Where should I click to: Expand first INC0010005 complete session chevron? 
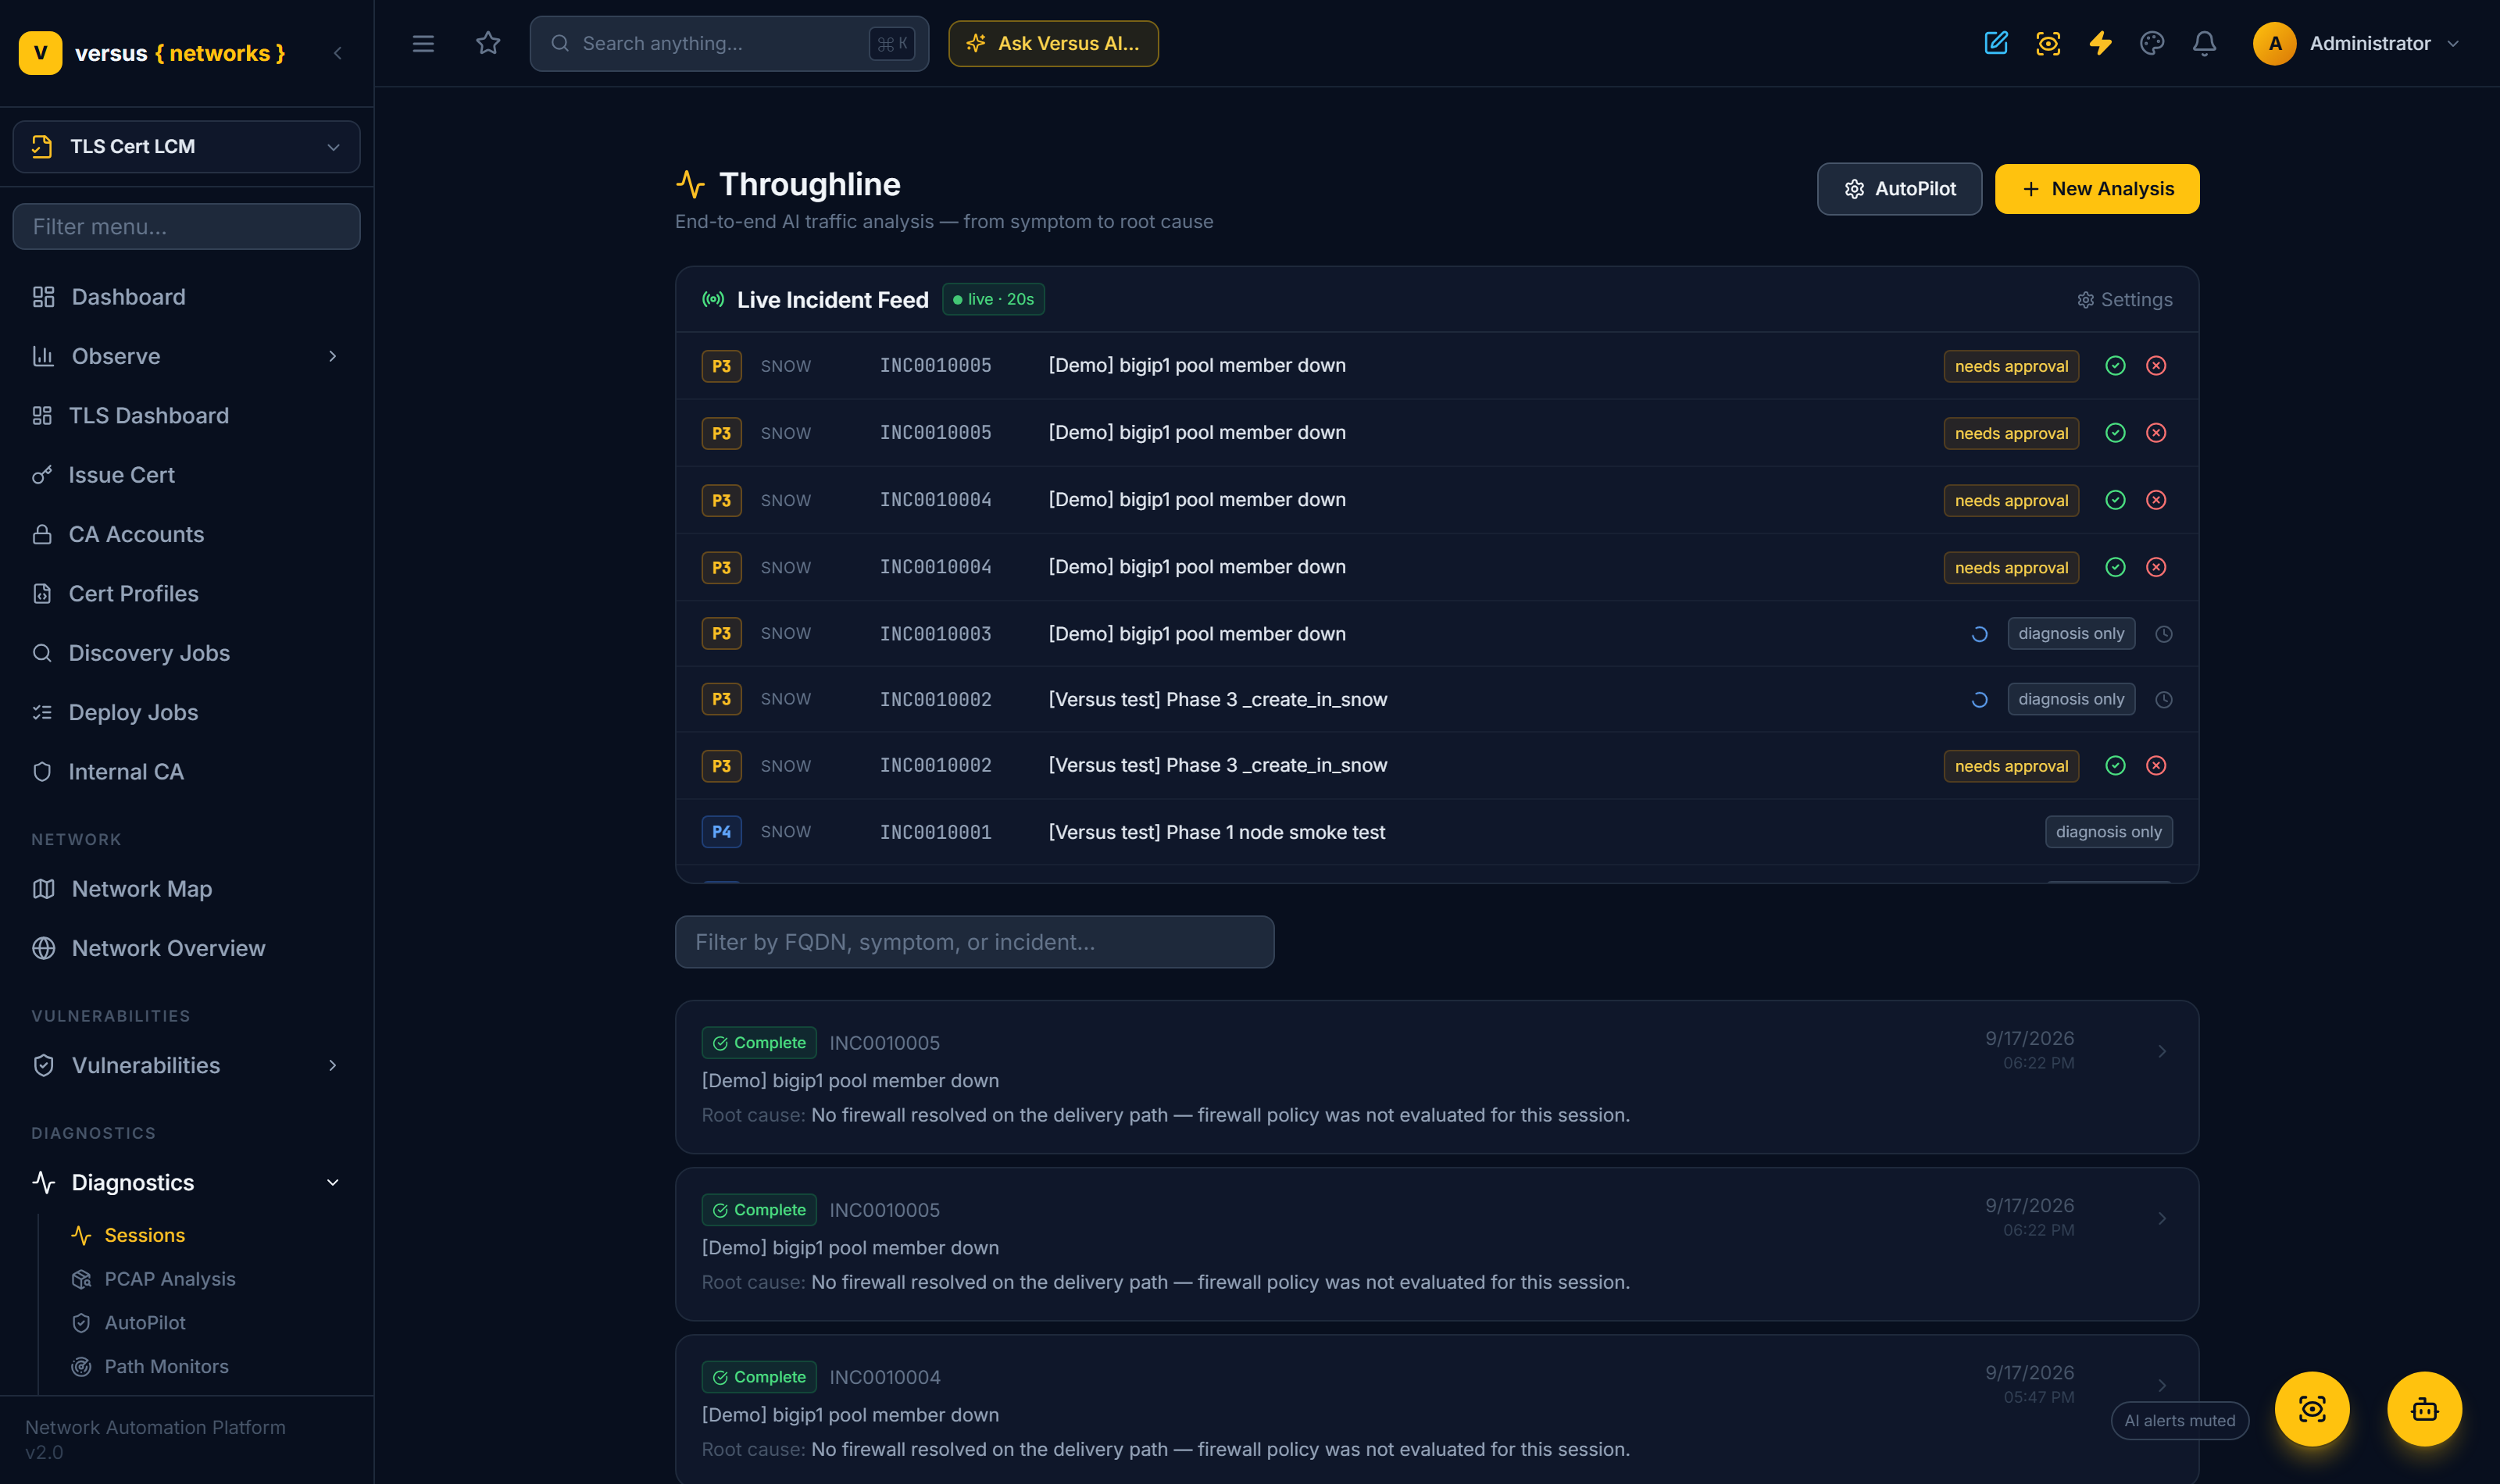pos(2162,1051)
